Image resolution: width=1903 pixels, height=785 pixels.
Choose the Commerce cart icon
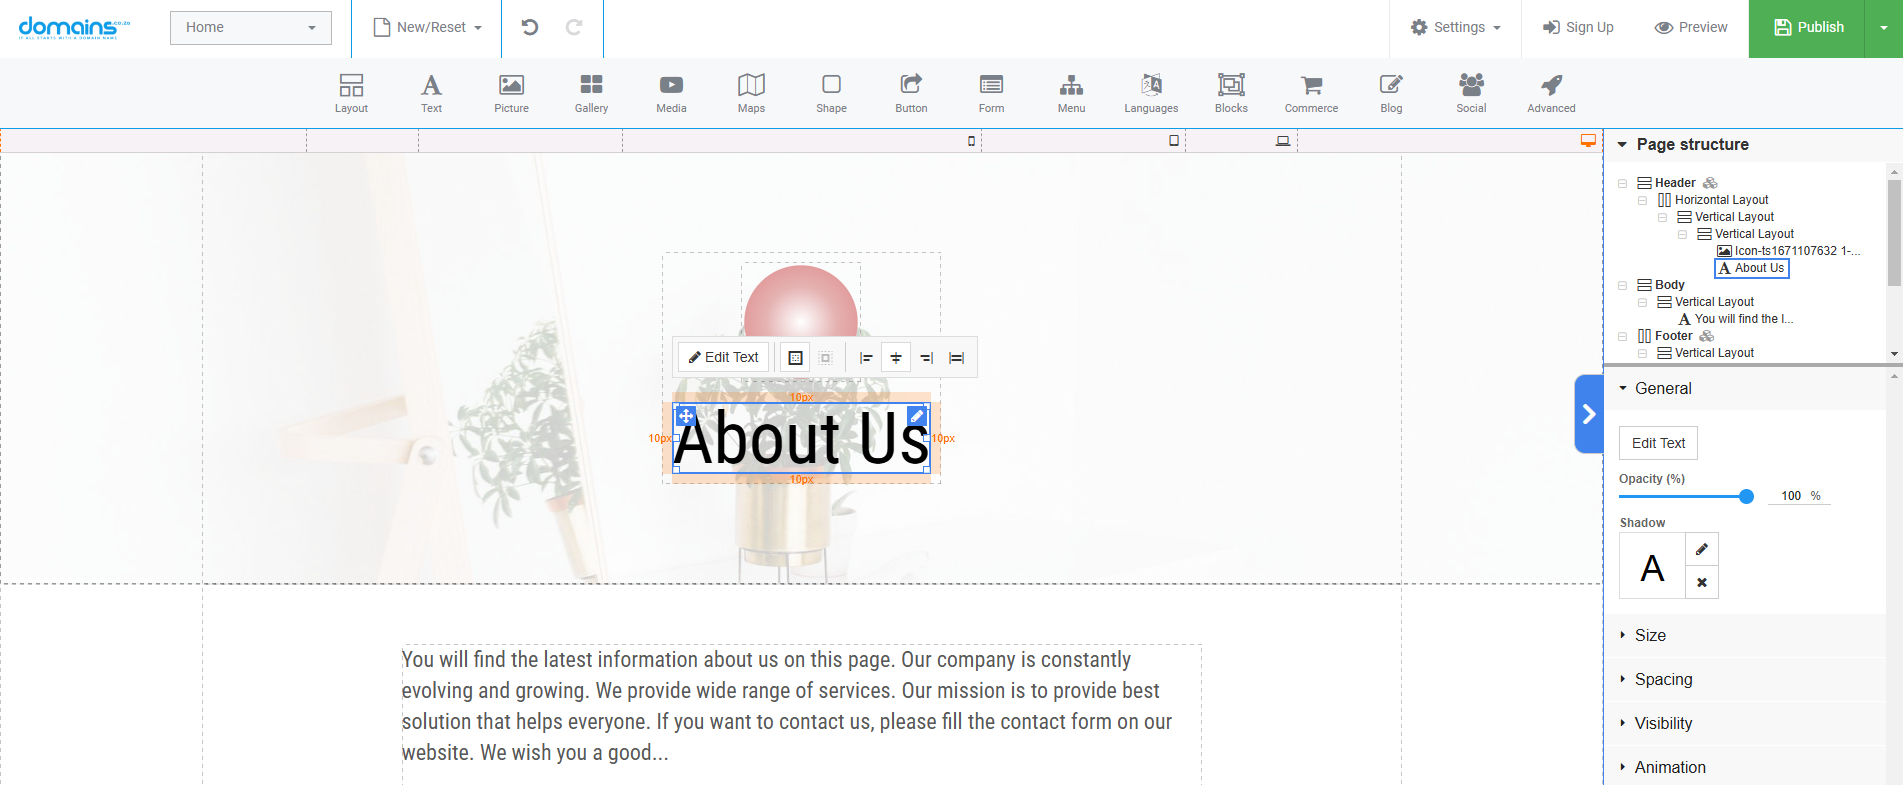(1311, 86)
